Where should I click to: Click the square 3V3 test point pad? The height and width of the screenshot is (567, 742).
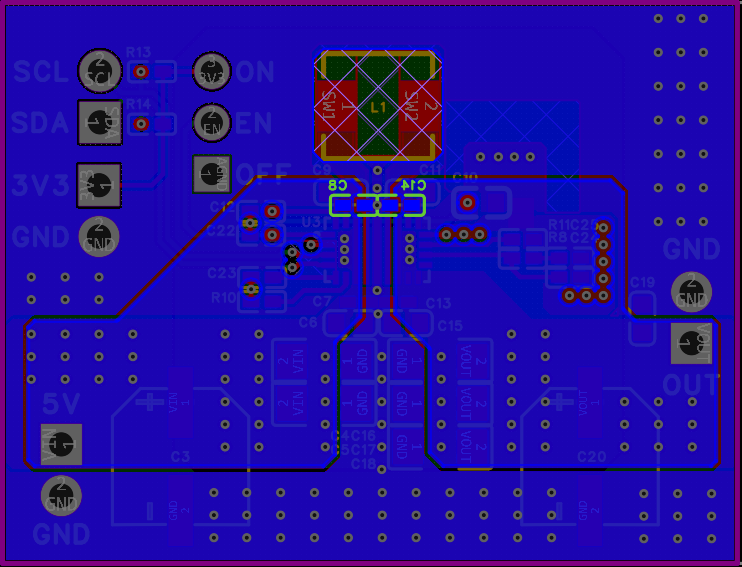[99, 185]
